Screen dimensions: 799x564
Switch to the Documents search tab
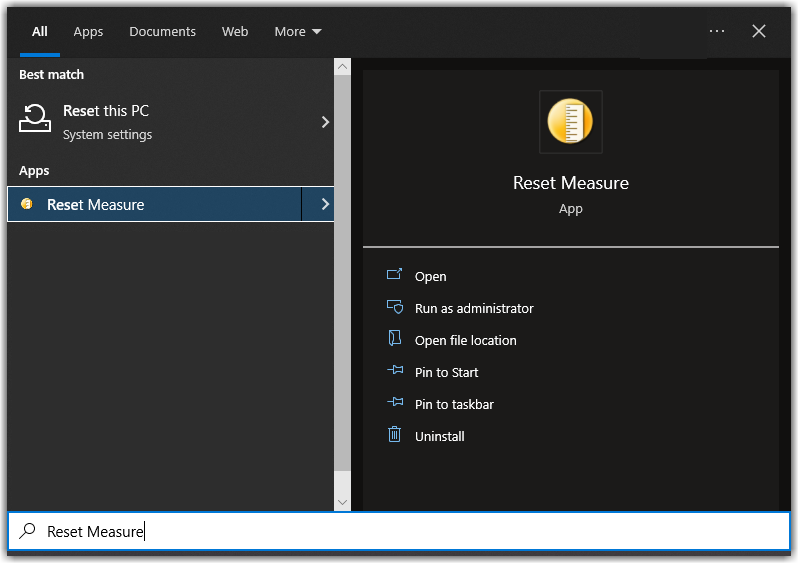tap(163, 32)
